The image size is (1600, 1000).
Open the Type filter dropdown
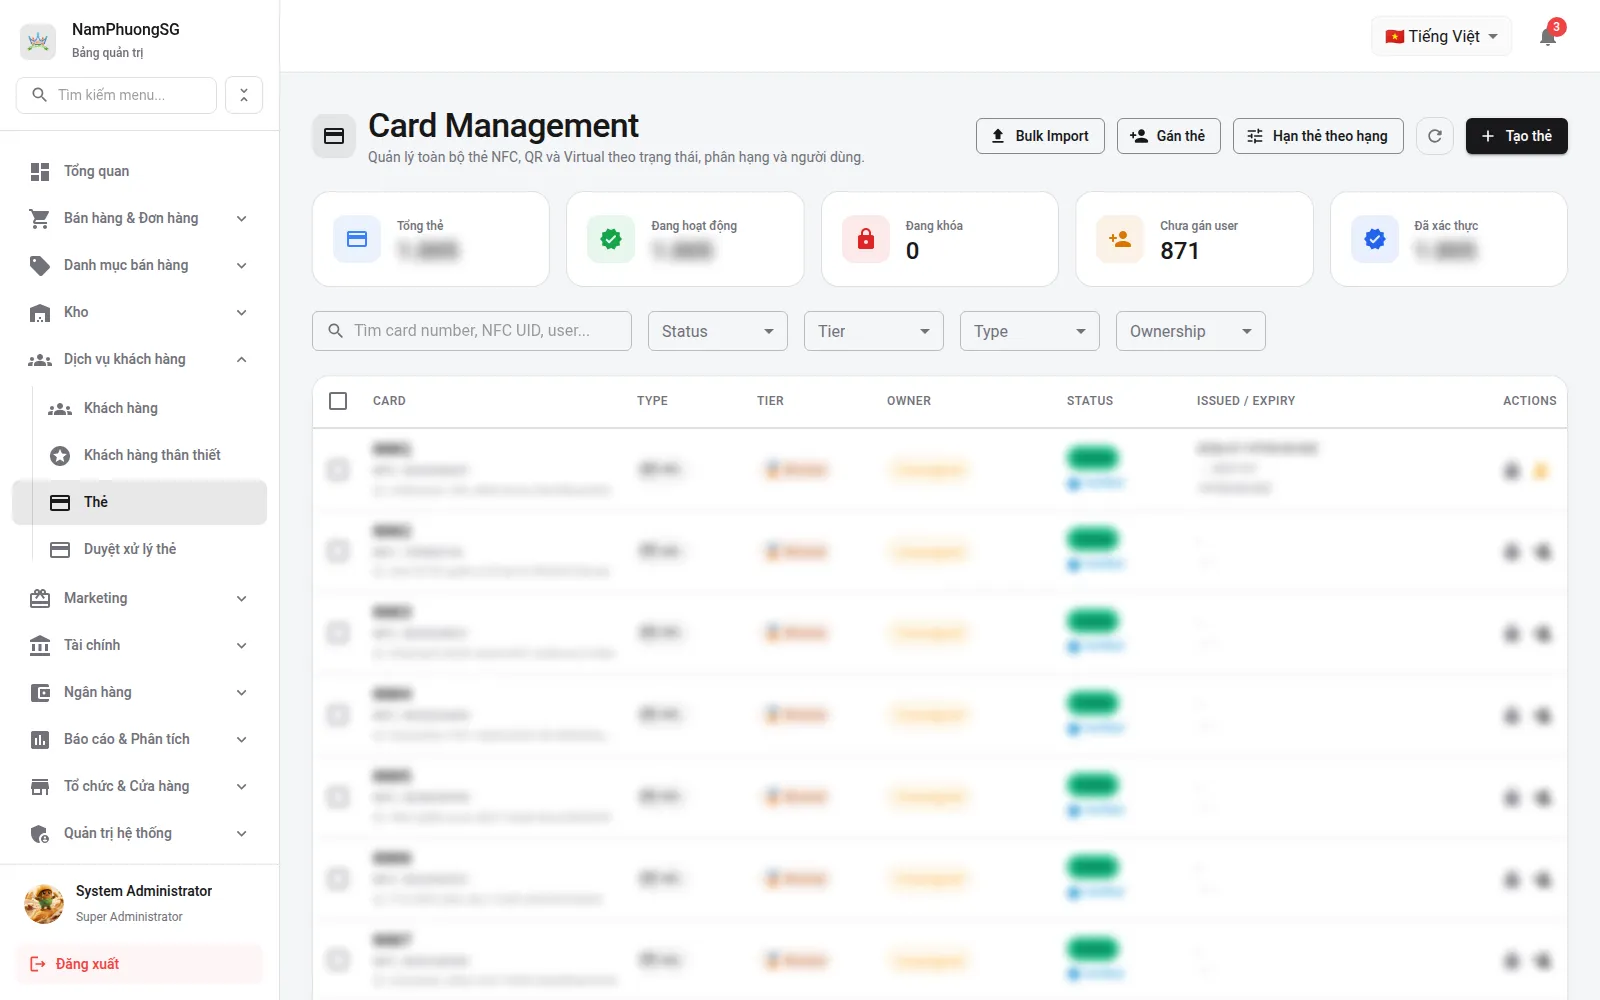1030,331
